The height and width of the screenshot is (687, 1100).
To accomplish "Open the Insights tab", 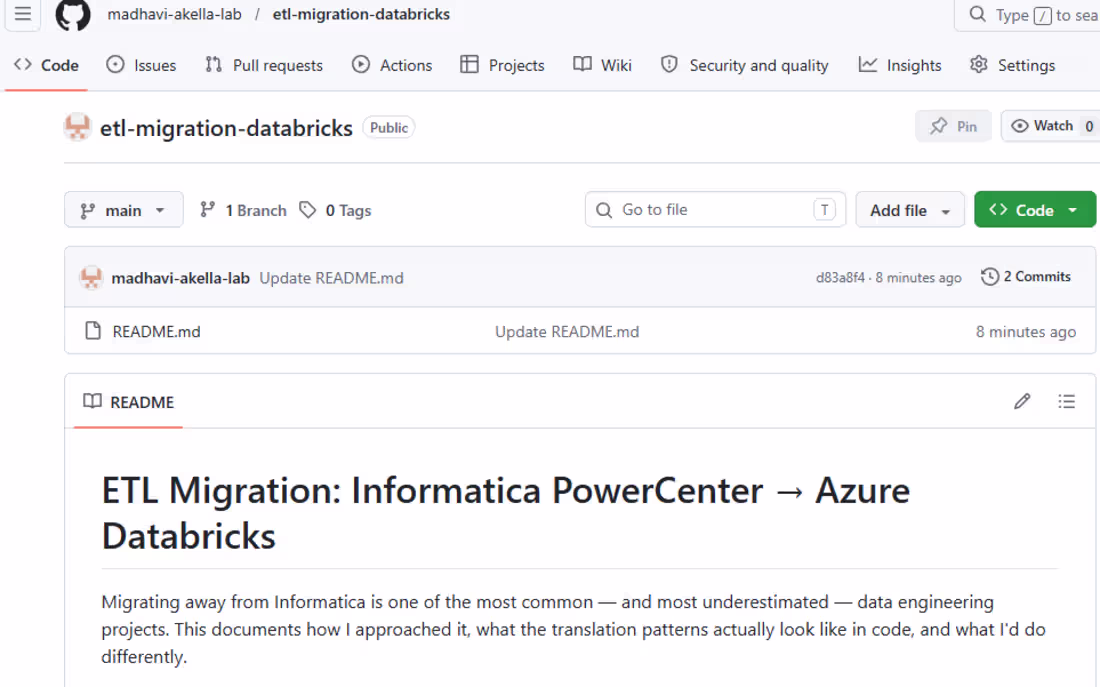I will (900, 65).
